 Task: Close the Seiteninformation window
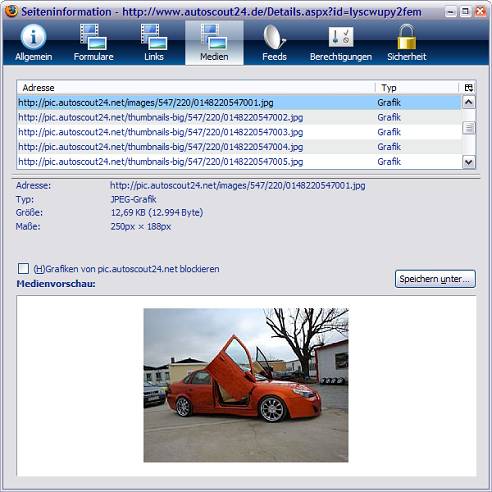click(480, 12)
